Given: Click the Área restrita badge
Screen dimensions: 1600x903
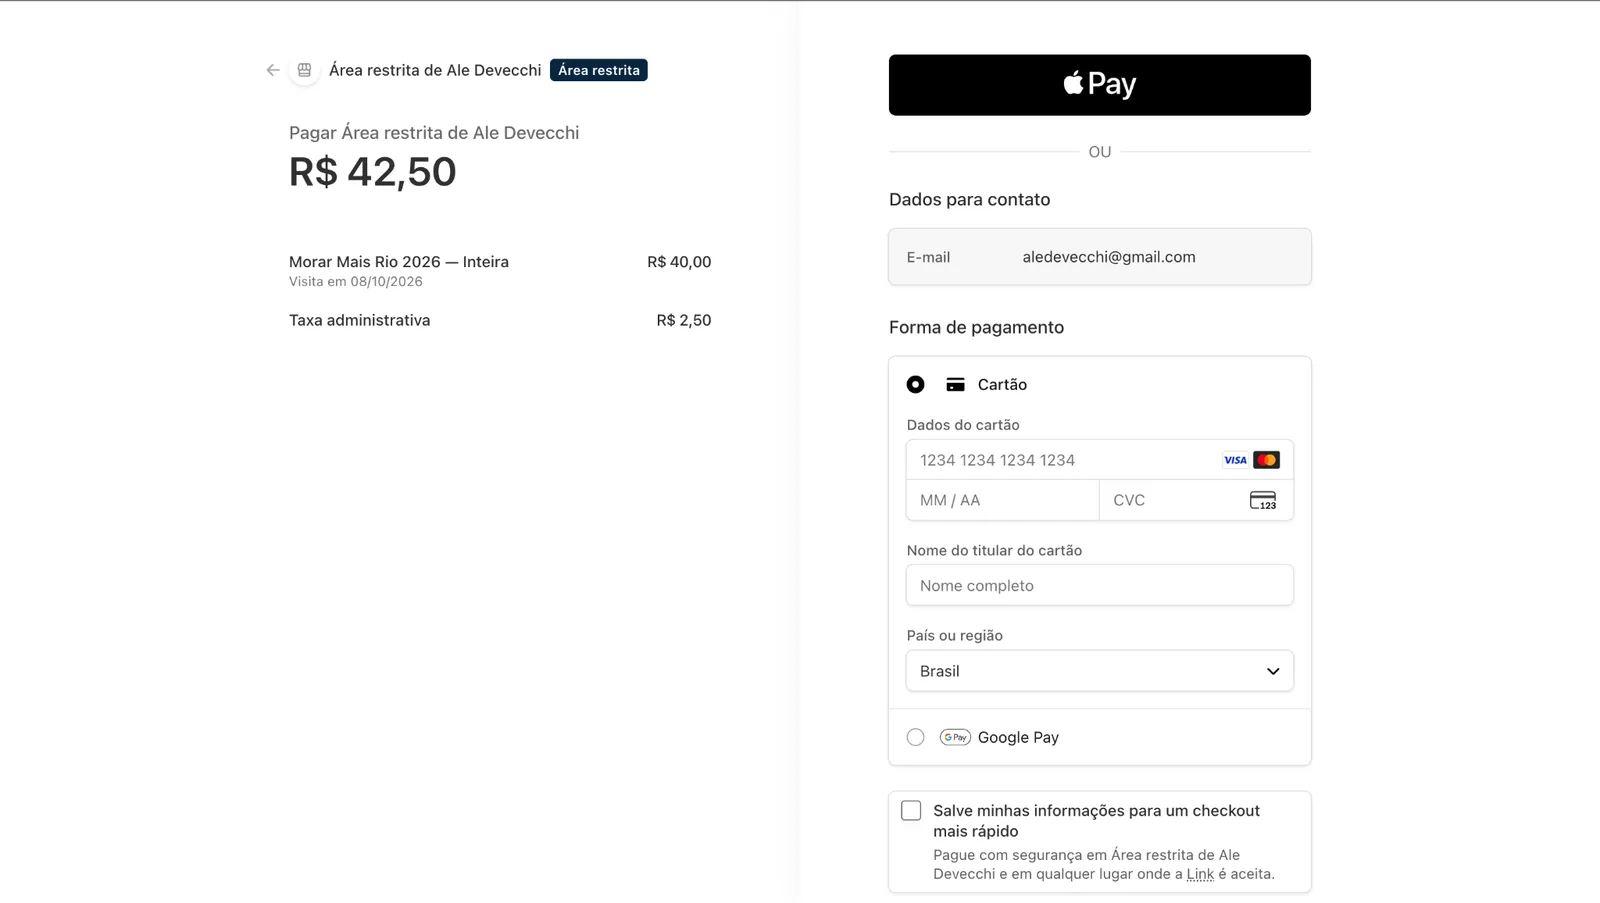Looking at the screenshot, I should [599, 70].
